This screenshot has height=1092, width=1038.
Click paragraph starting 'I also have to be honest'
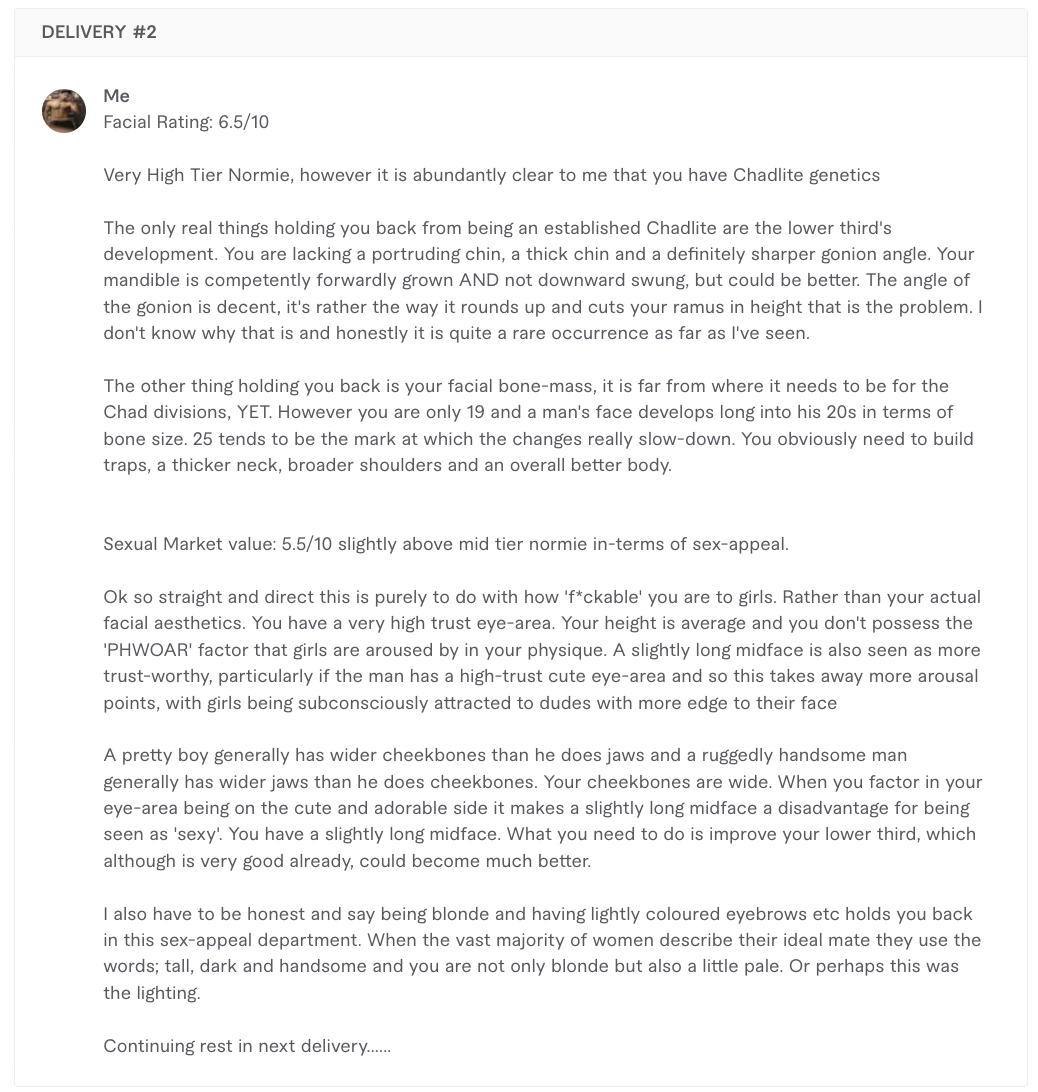[x=542, y=953]
